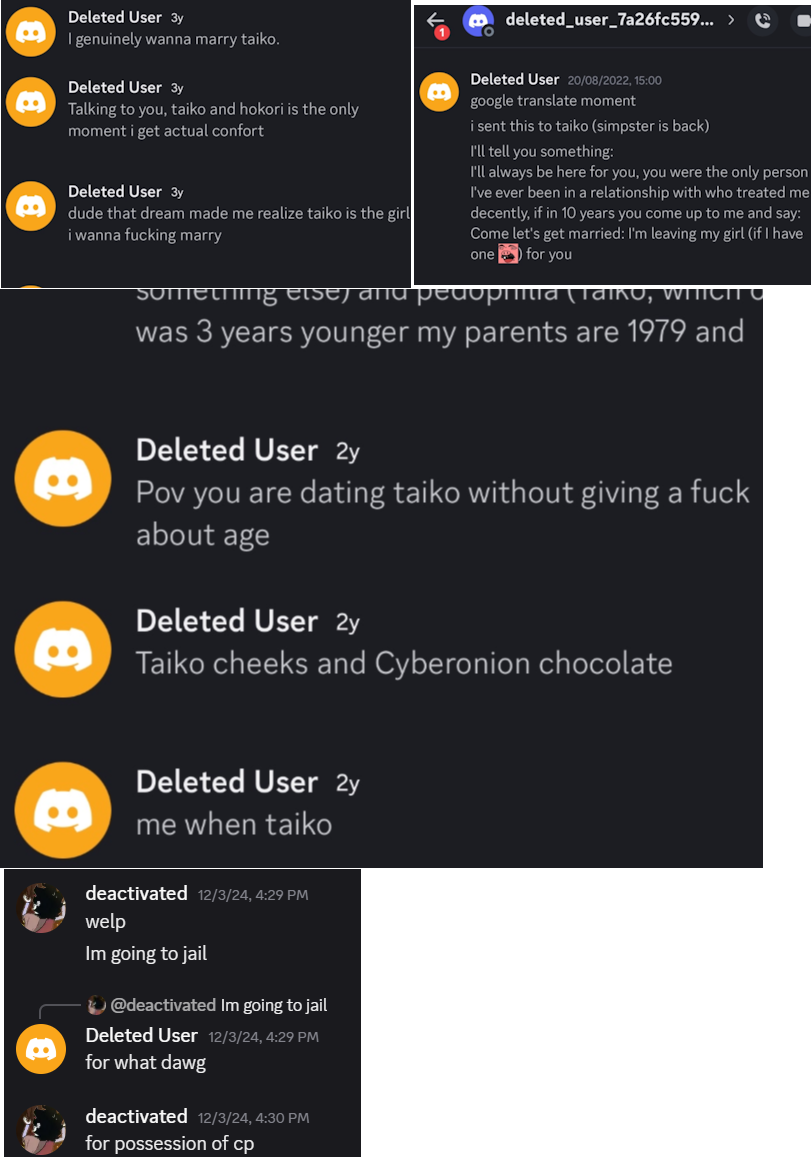
Task: Click the avatar beside the 'Cyberonion chocolate' message
Action: pos(63,649)
